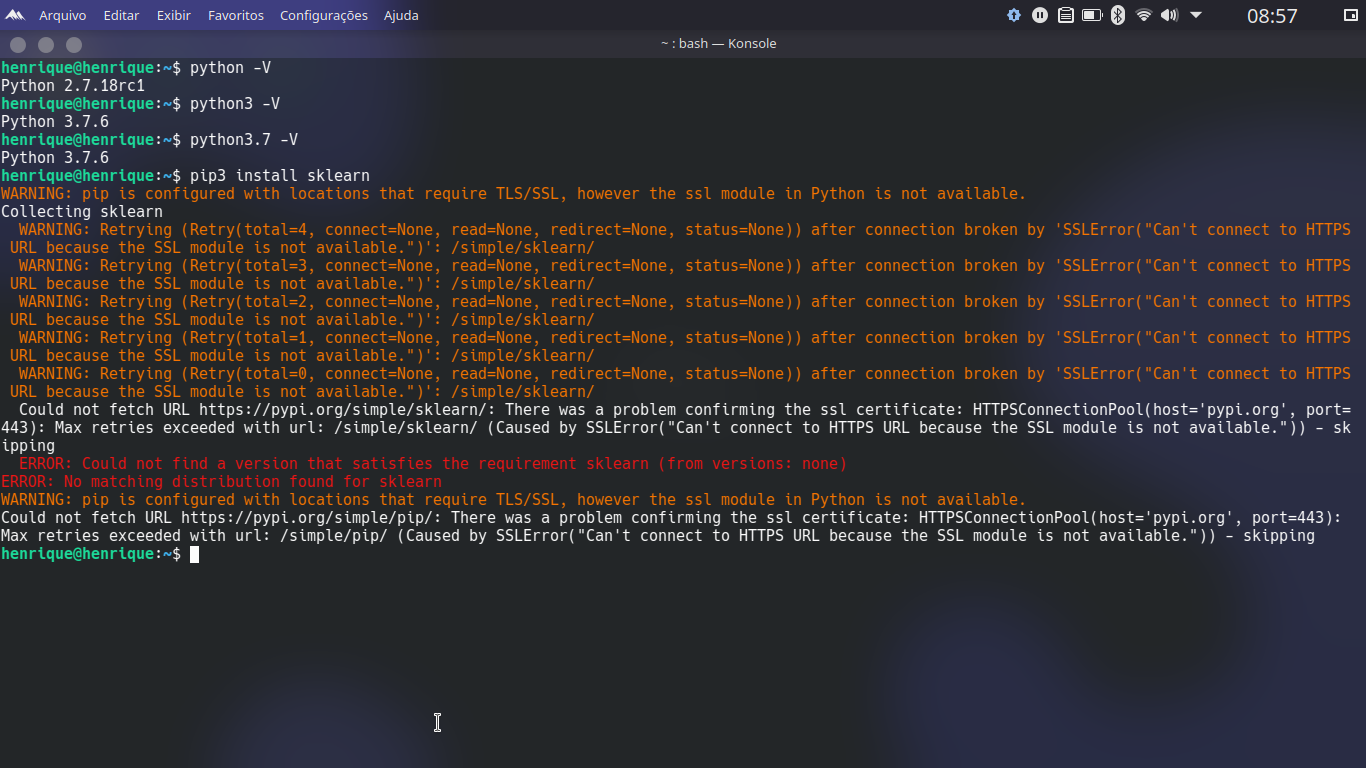Image resolution: width=1366 pixels, height=768 pixels.
Task: Open the Configurações menu
Action: tap(324, 15)
